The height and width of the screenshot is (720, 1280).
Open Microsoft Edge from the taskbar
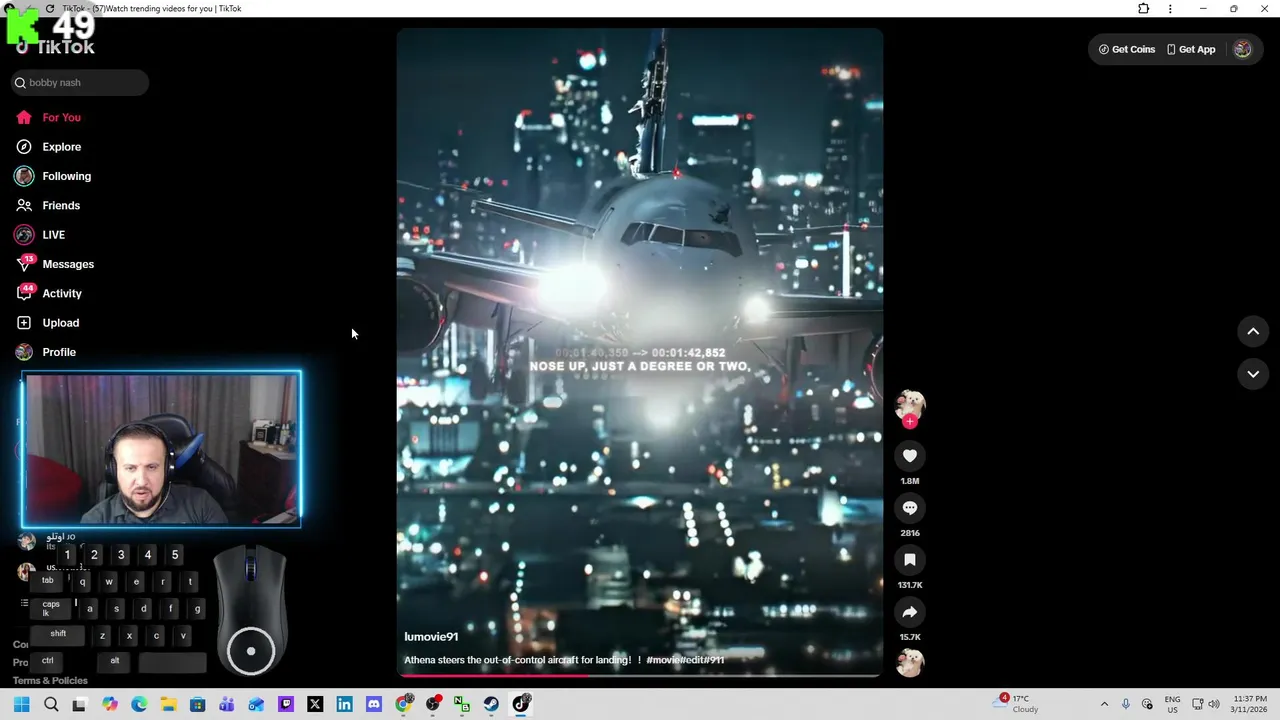click(139, 705)
